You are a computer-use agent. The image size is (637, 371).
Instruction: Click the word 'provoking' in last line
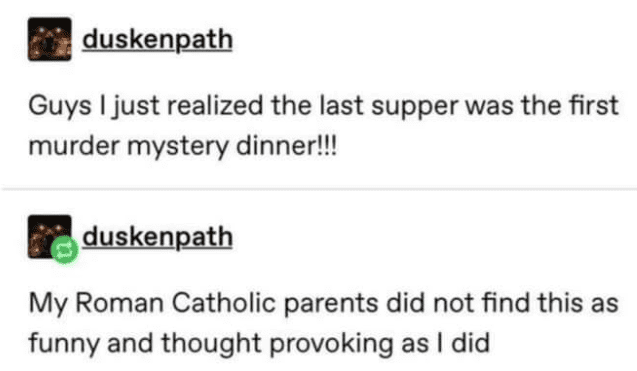coord(331,345)
